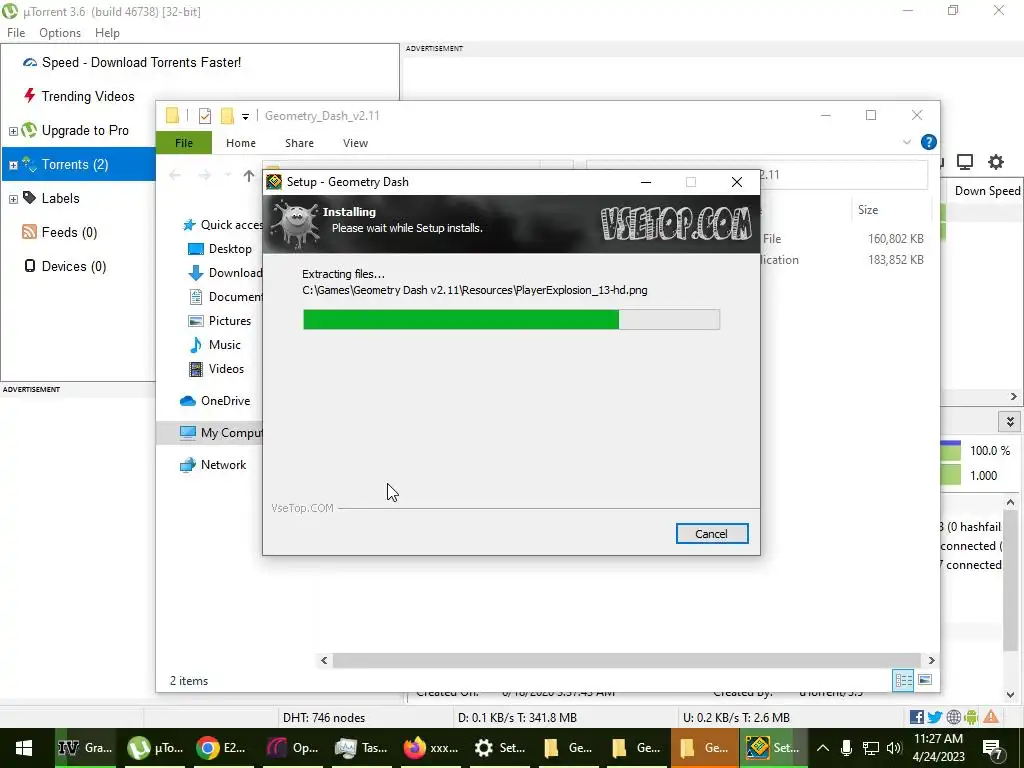Switch Explorer to details view icon

click(903, 680)
